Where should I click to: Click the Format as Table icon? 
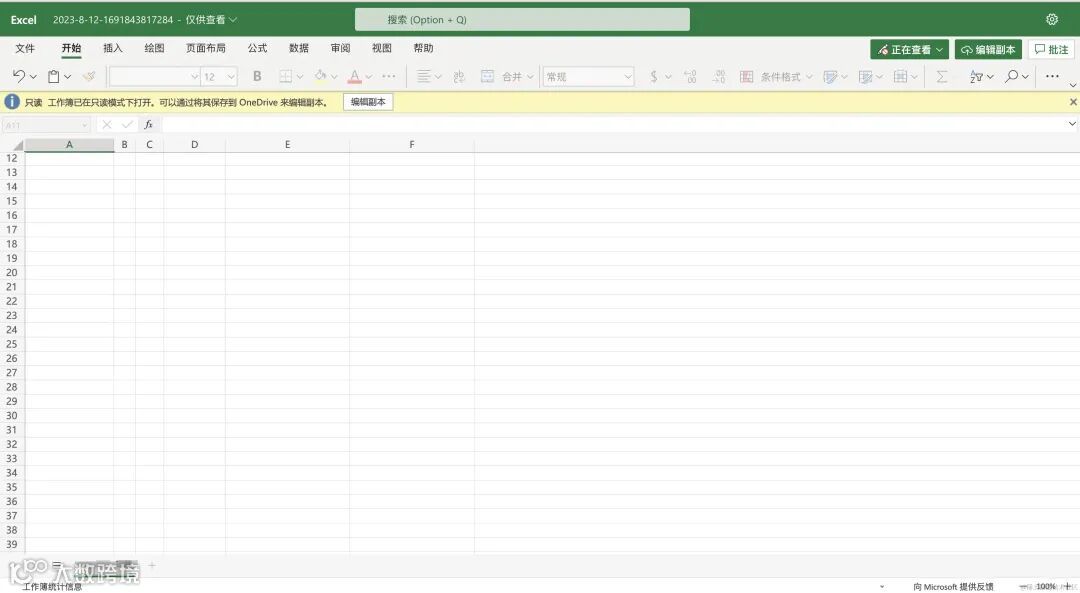(x=830, y=76)
